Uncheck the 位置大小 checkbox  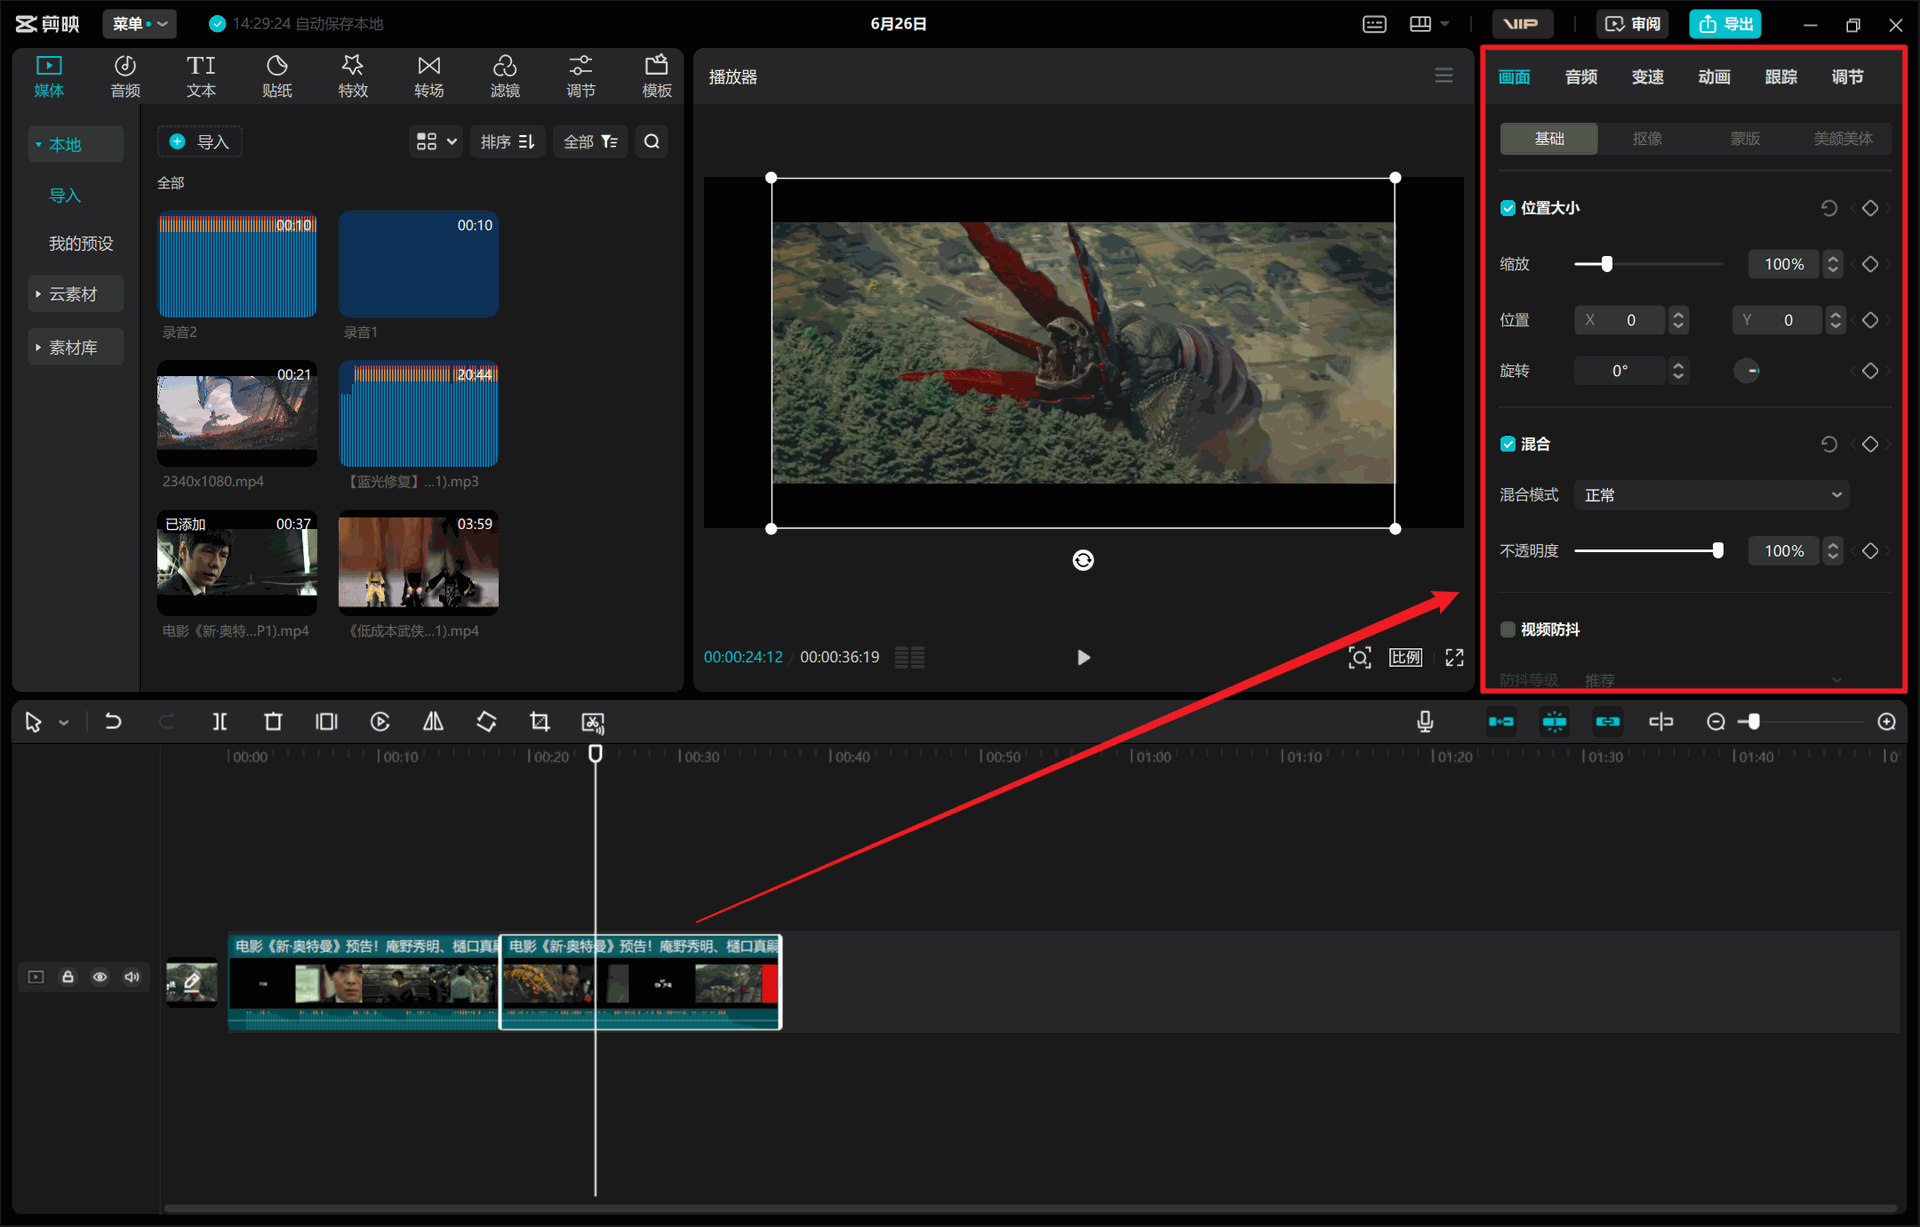[1508, 208]
